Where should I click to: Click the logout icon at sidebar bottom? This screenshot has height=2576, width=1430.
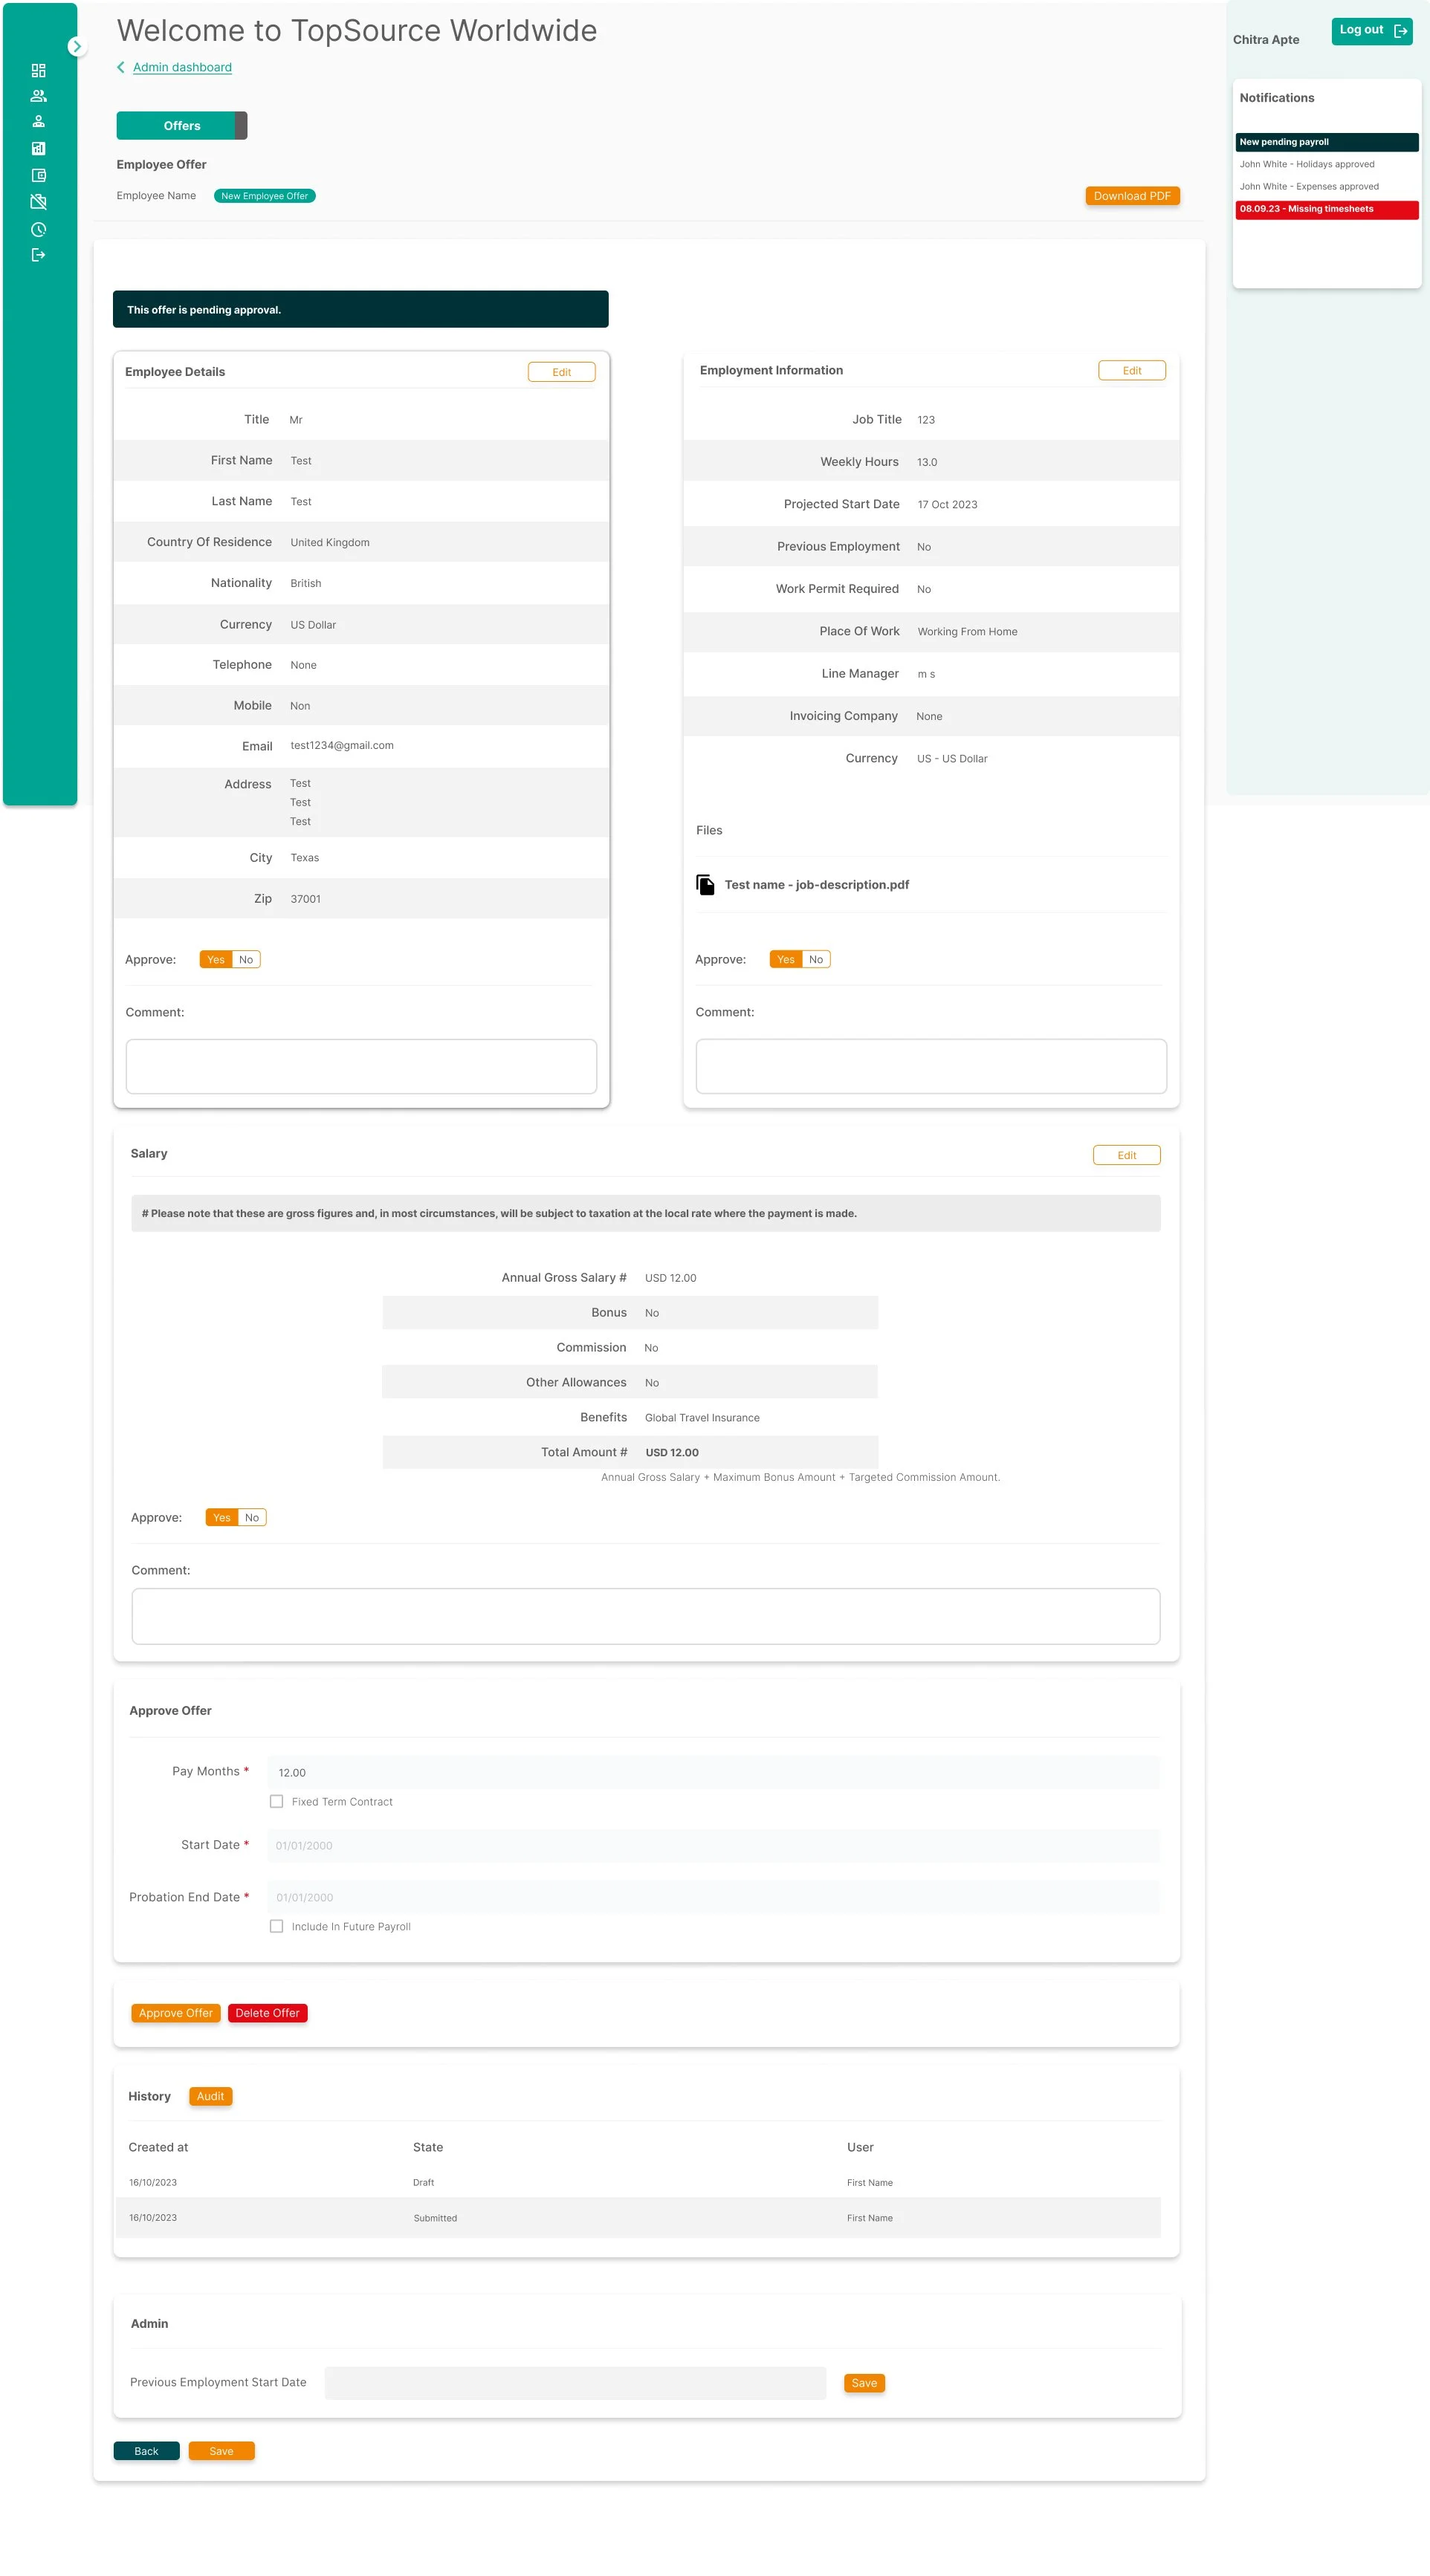pos(39,254)
